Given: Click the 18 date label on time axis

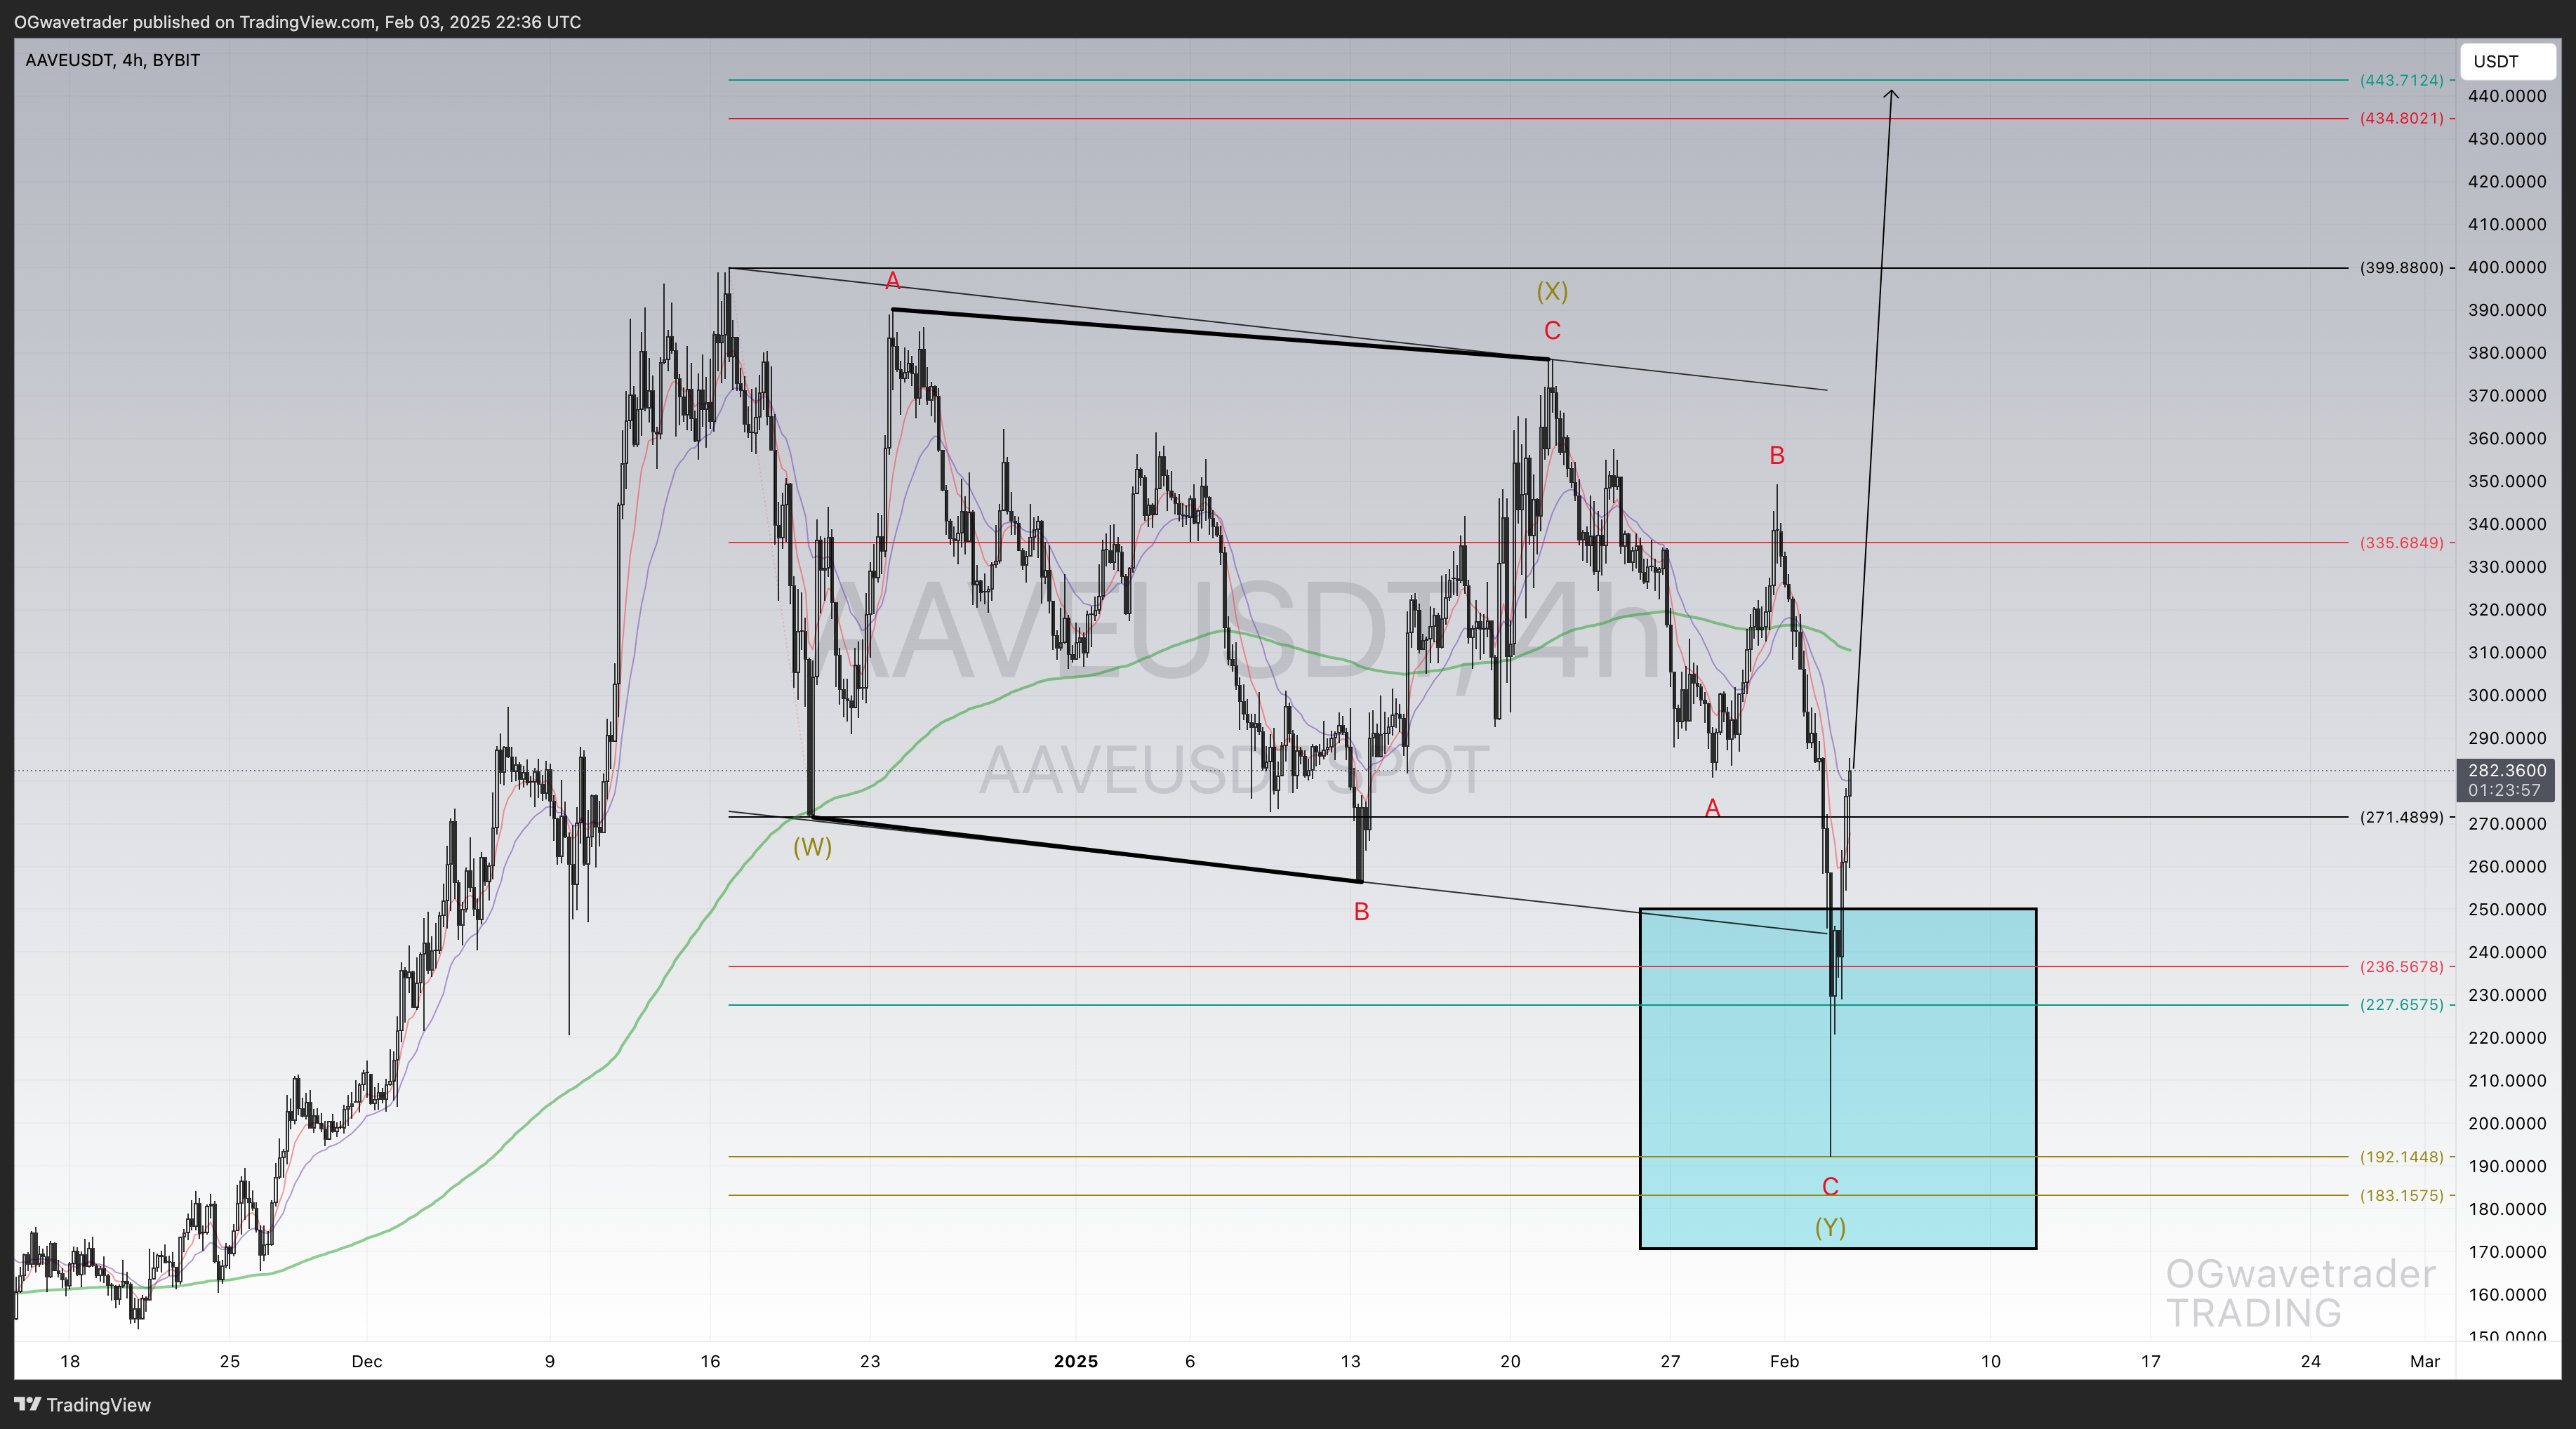Looking at the screenshot, I should click(69, 1361).
